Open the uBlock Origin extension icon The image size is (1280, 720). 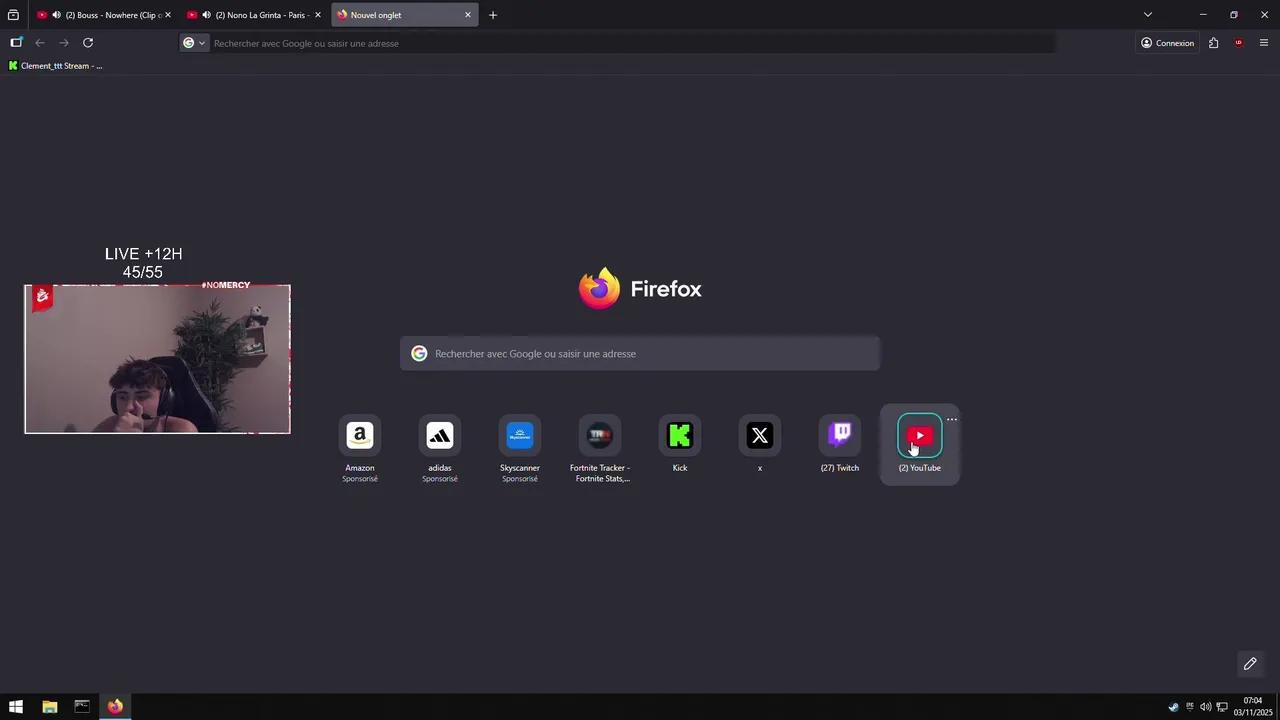click(1239, 43)
